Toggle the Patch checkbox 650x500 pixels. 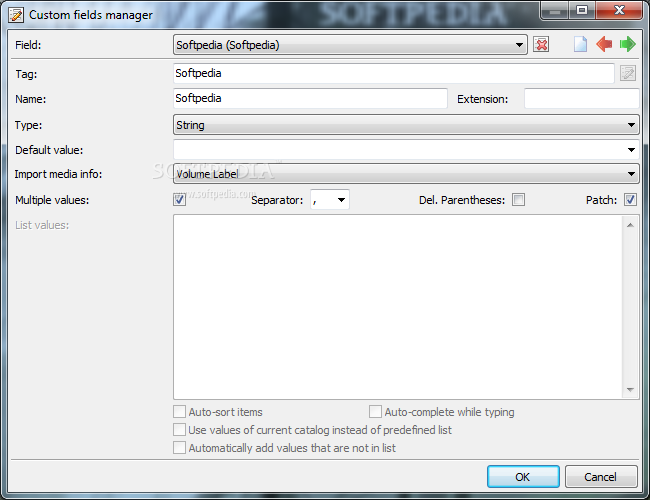click(x=630, y=200)
